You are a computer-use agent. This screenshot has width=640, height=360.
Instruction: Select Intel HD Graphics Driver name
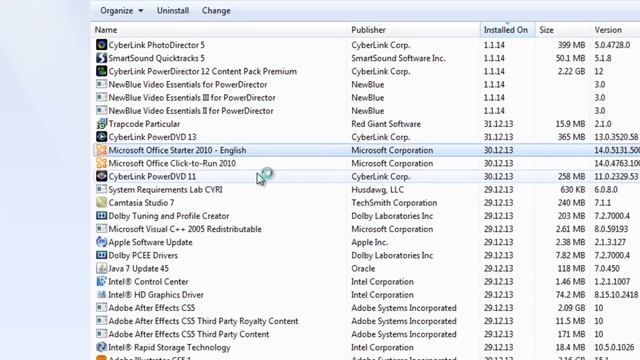pyautogui.click(x=156, y=295)
